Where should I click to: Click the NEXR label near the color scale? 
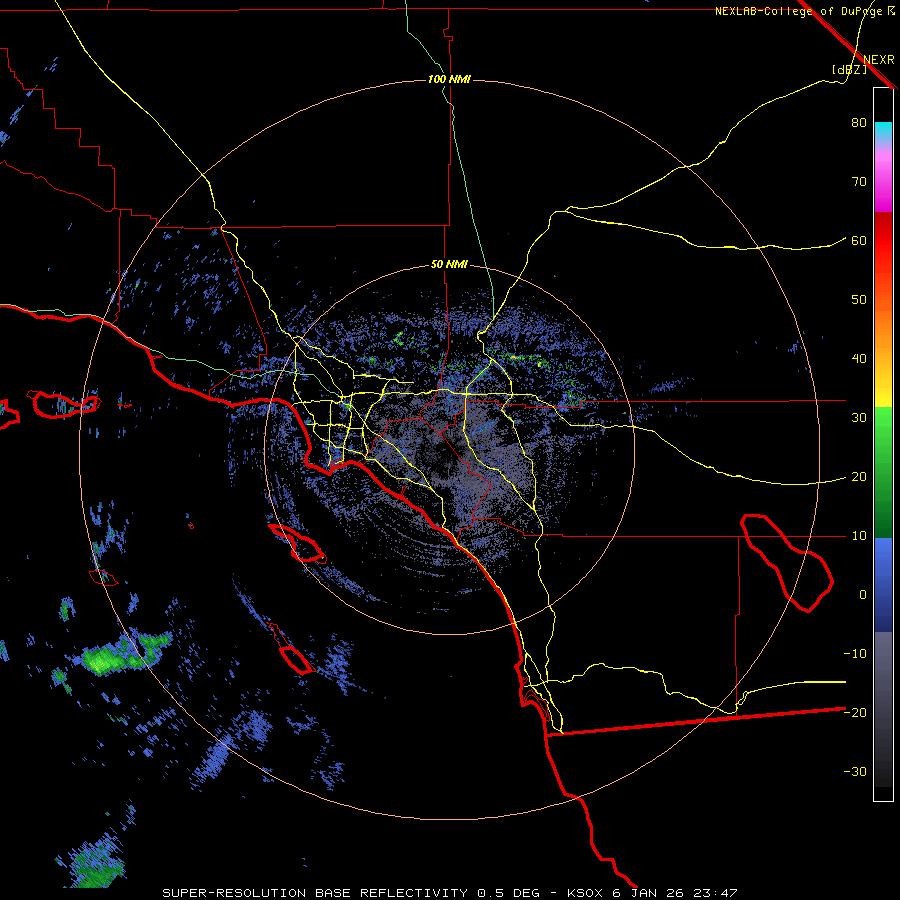coord(878,60)
